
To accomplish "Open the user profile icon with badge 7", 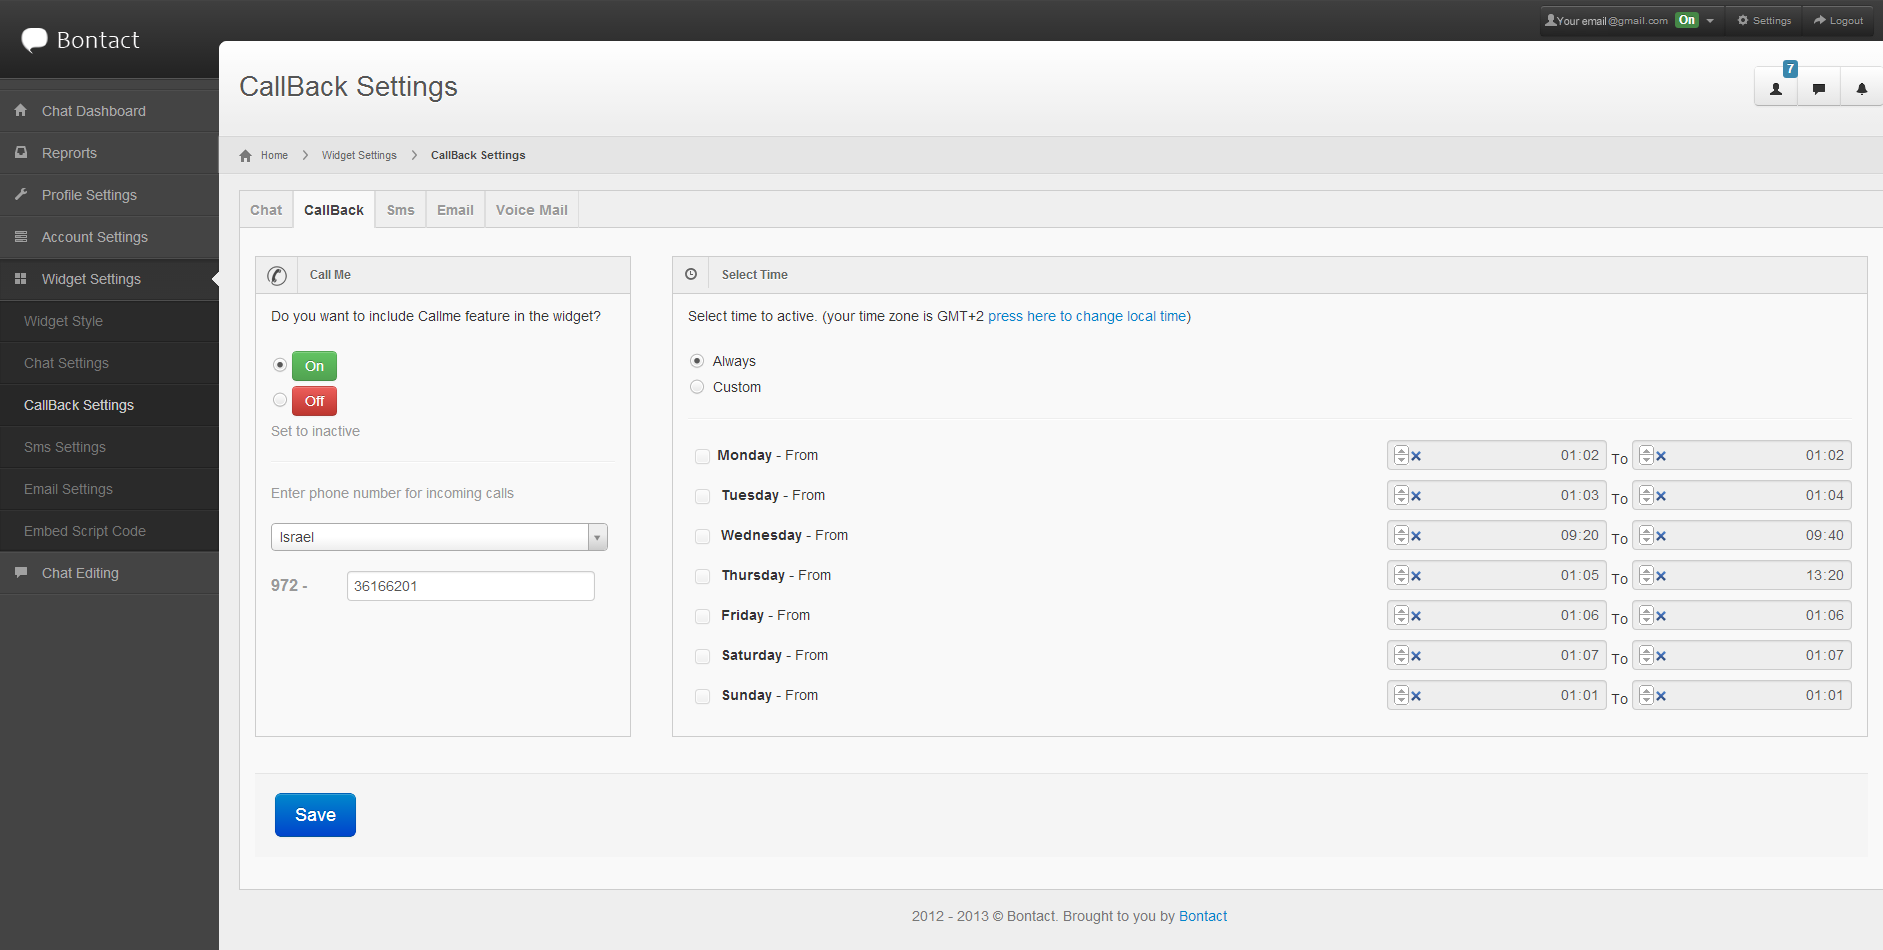I will click(1776, 88).
